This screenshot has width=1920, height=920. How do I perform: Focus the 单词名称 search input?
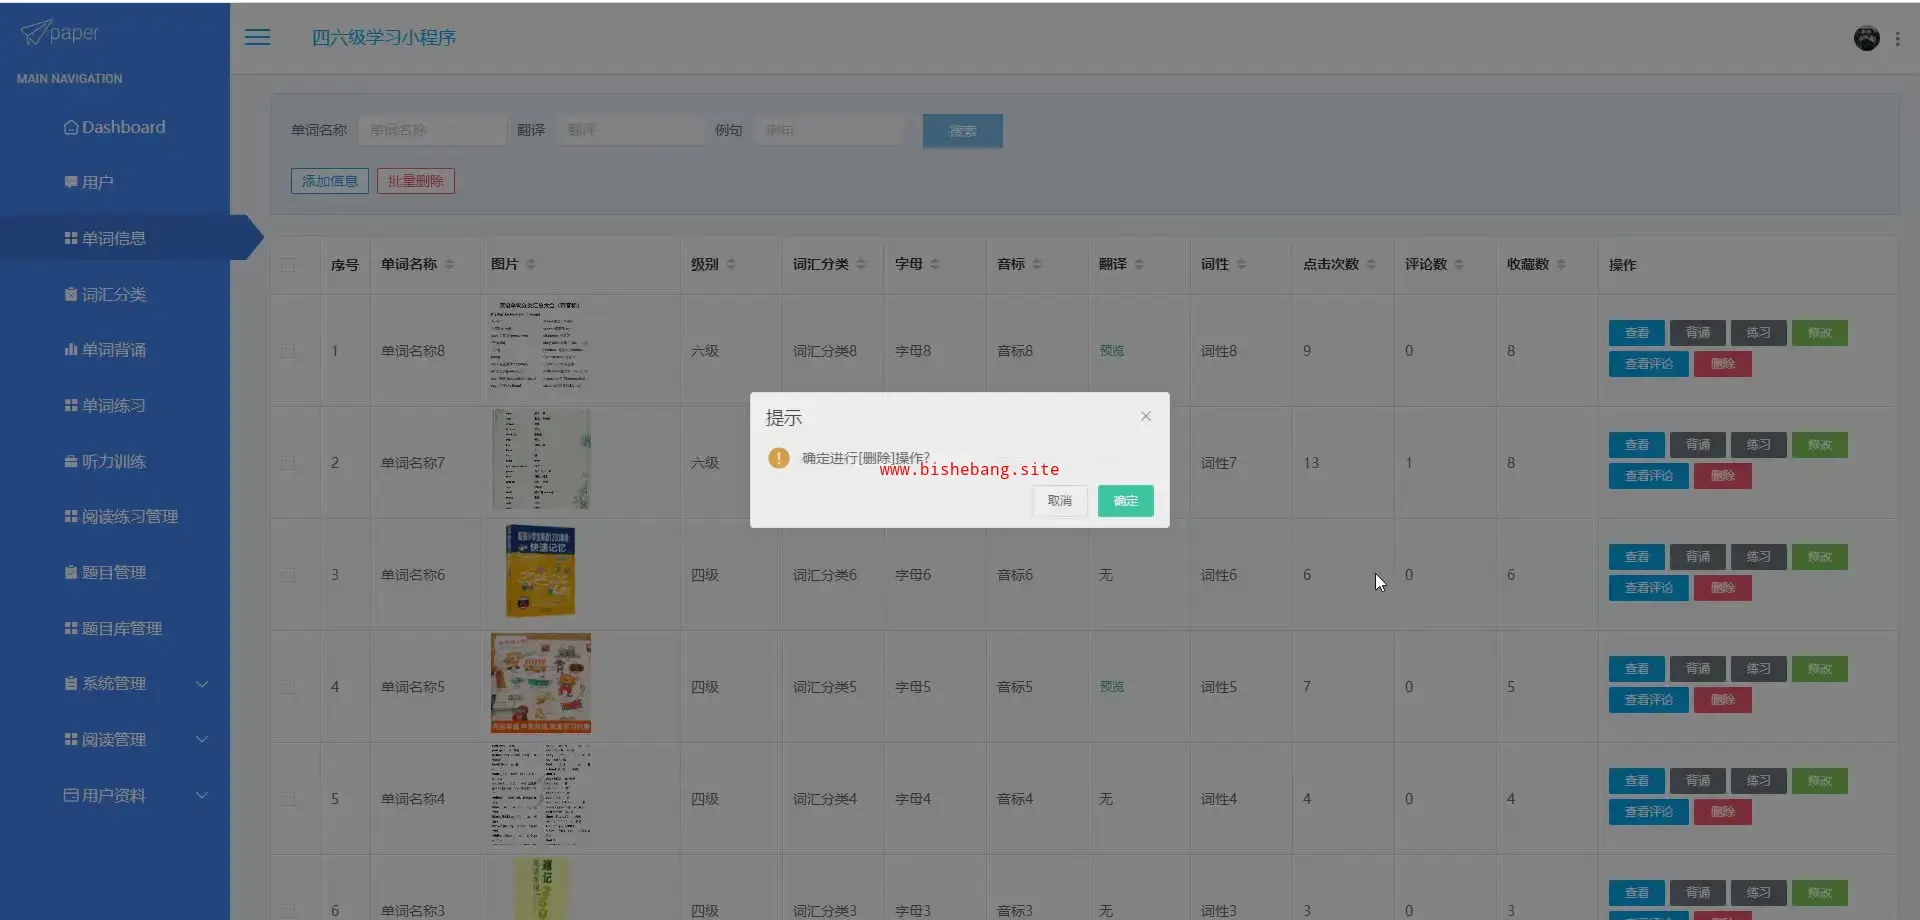[432, 131]
